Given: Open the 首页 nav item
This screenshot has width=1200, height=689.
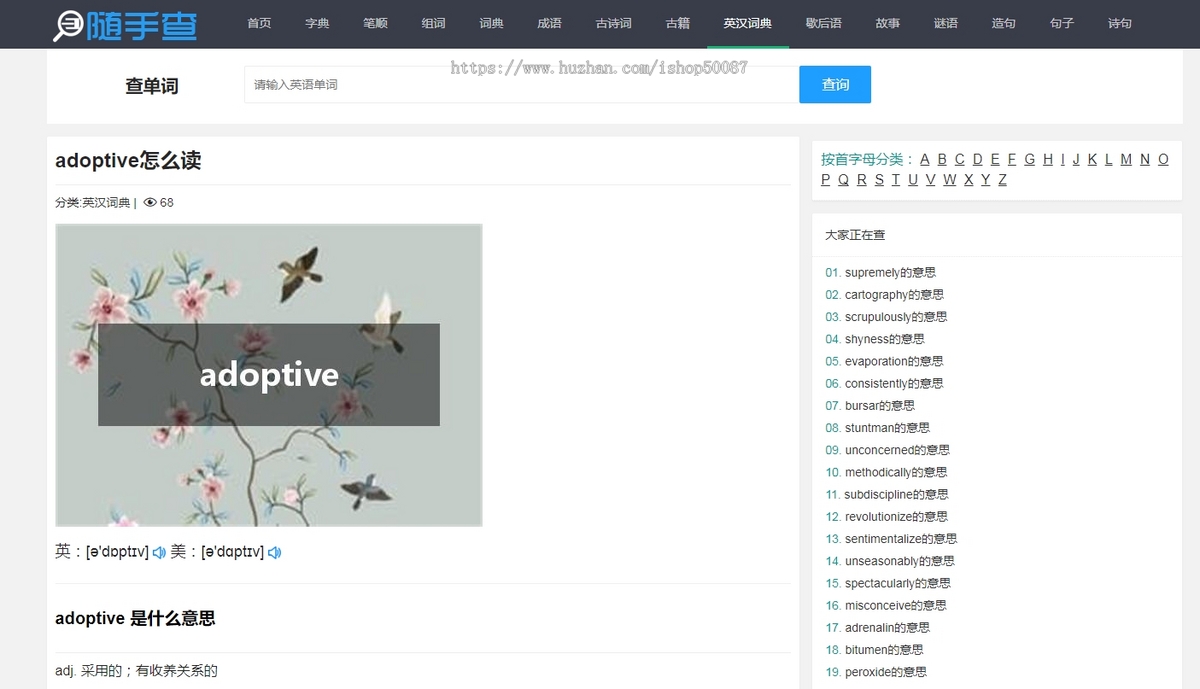Looking at the screenshot, I should 259,23.
